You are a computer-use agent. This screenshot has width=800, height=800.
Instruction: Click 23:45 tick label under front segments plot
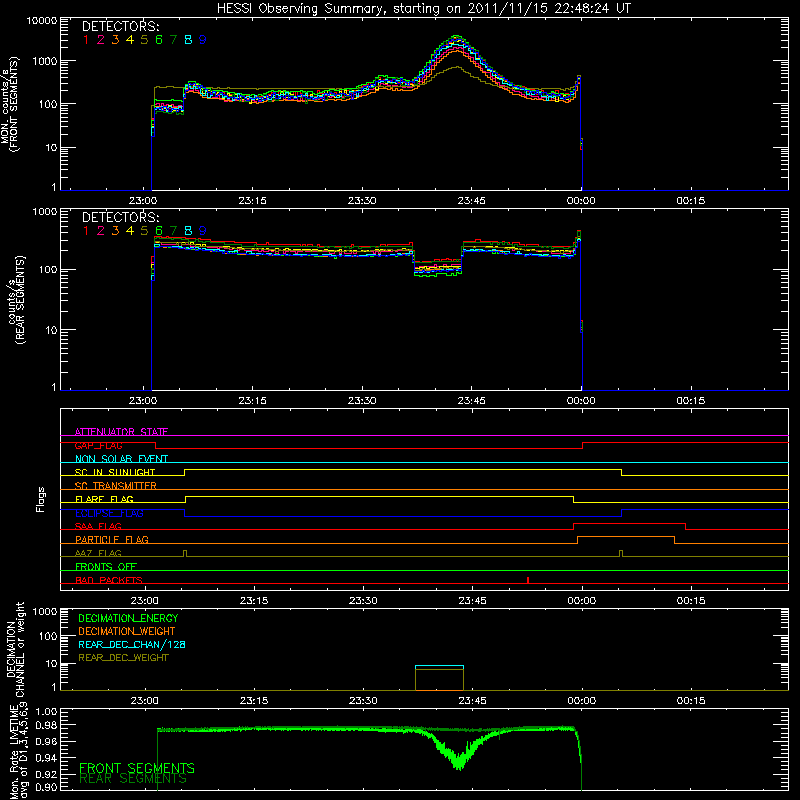click(x=471, y=201)
